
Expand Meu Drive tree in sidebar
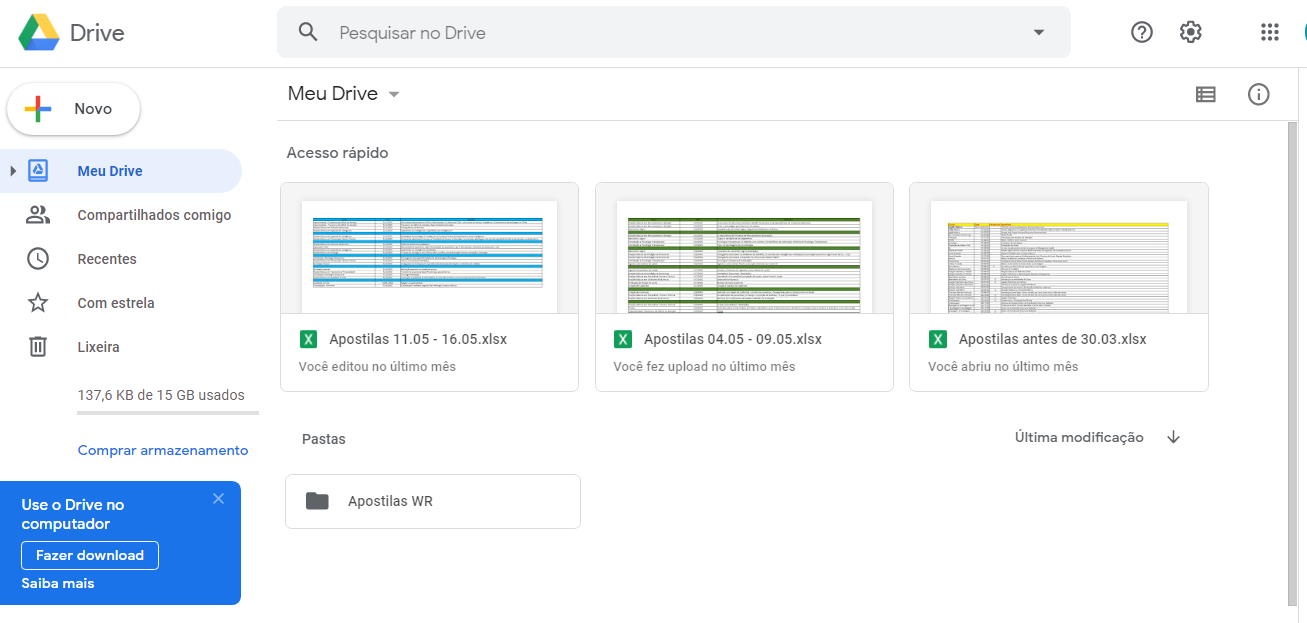click(x=13, y=171)
